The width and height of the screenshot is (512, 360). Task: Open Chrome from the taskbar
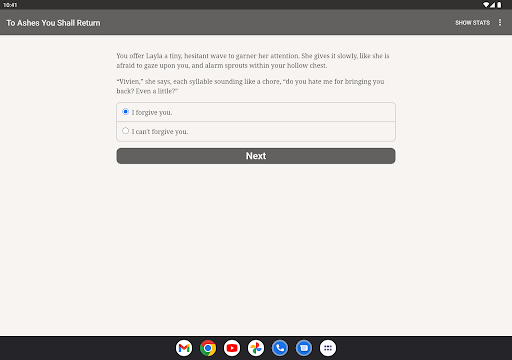pyautogui.click(x=208, y=348)
